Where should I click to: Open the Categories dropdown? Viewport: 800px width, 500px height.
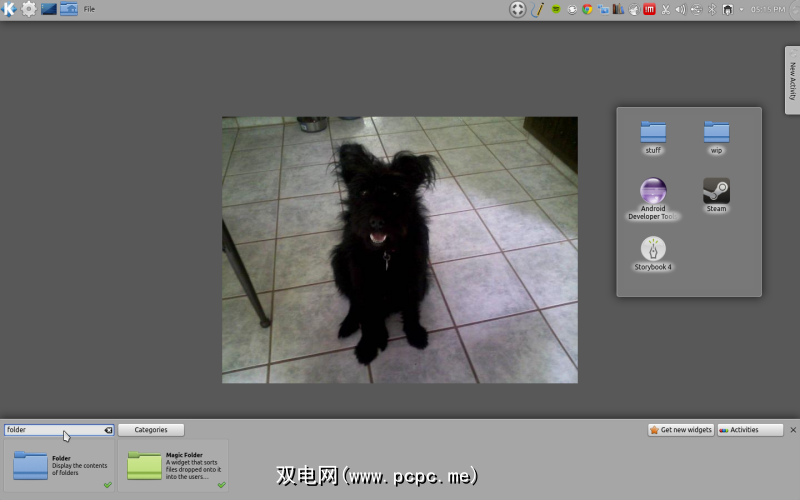(151, 430)
